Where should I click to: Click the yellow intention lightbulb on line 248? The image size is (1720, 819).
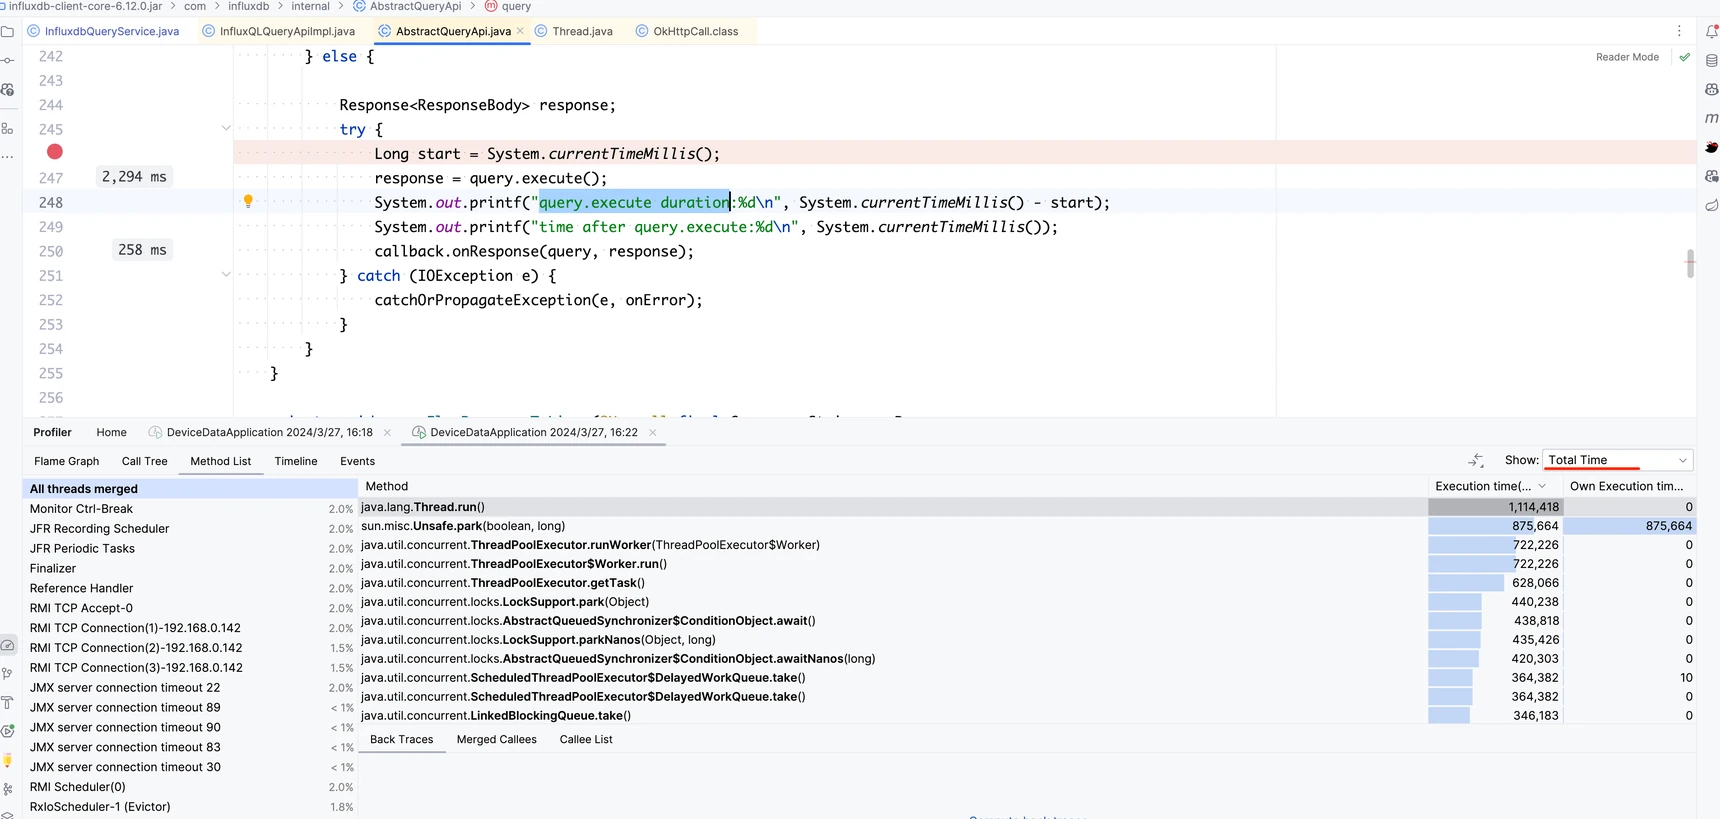tap(248, 201)
